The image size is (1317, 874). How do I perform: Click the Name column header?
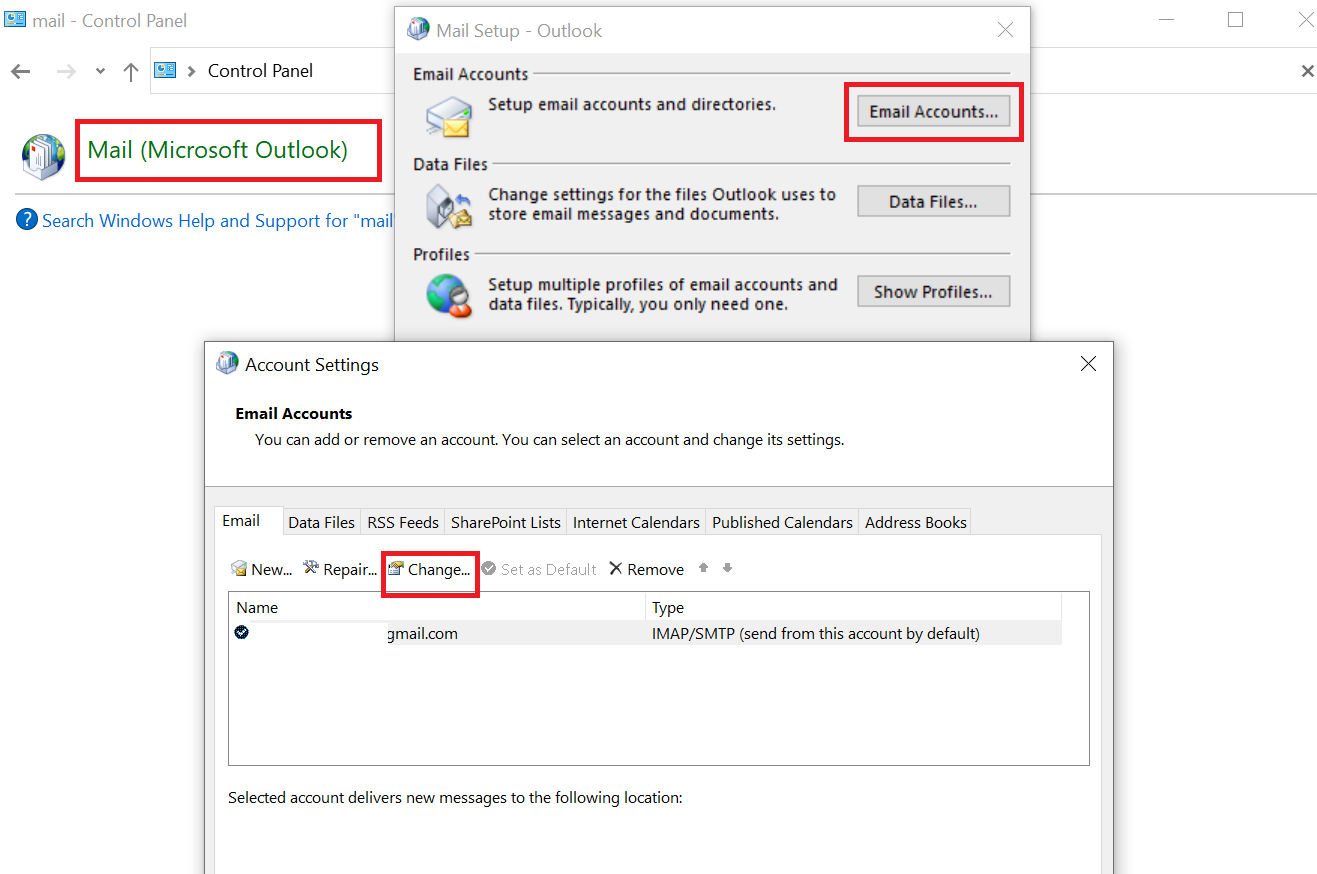[438, 607]
